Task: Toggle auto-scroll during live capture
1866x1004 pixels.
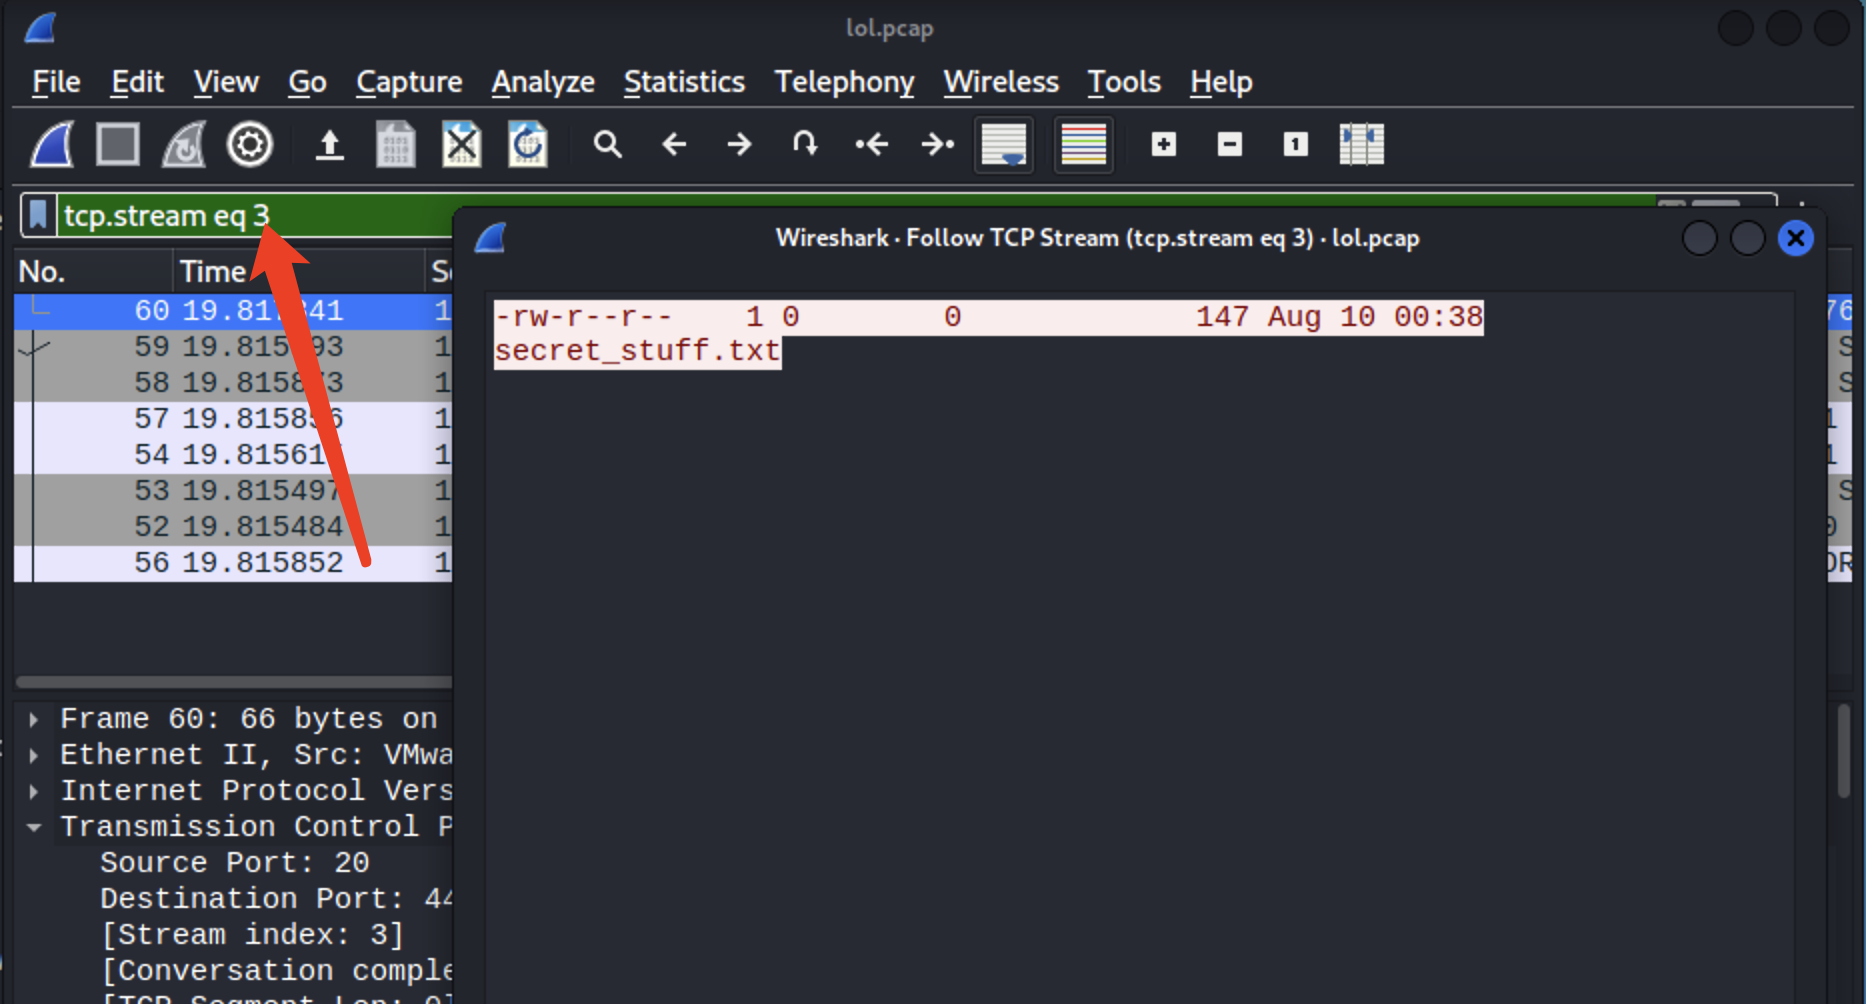Action: coord(1004,145)
